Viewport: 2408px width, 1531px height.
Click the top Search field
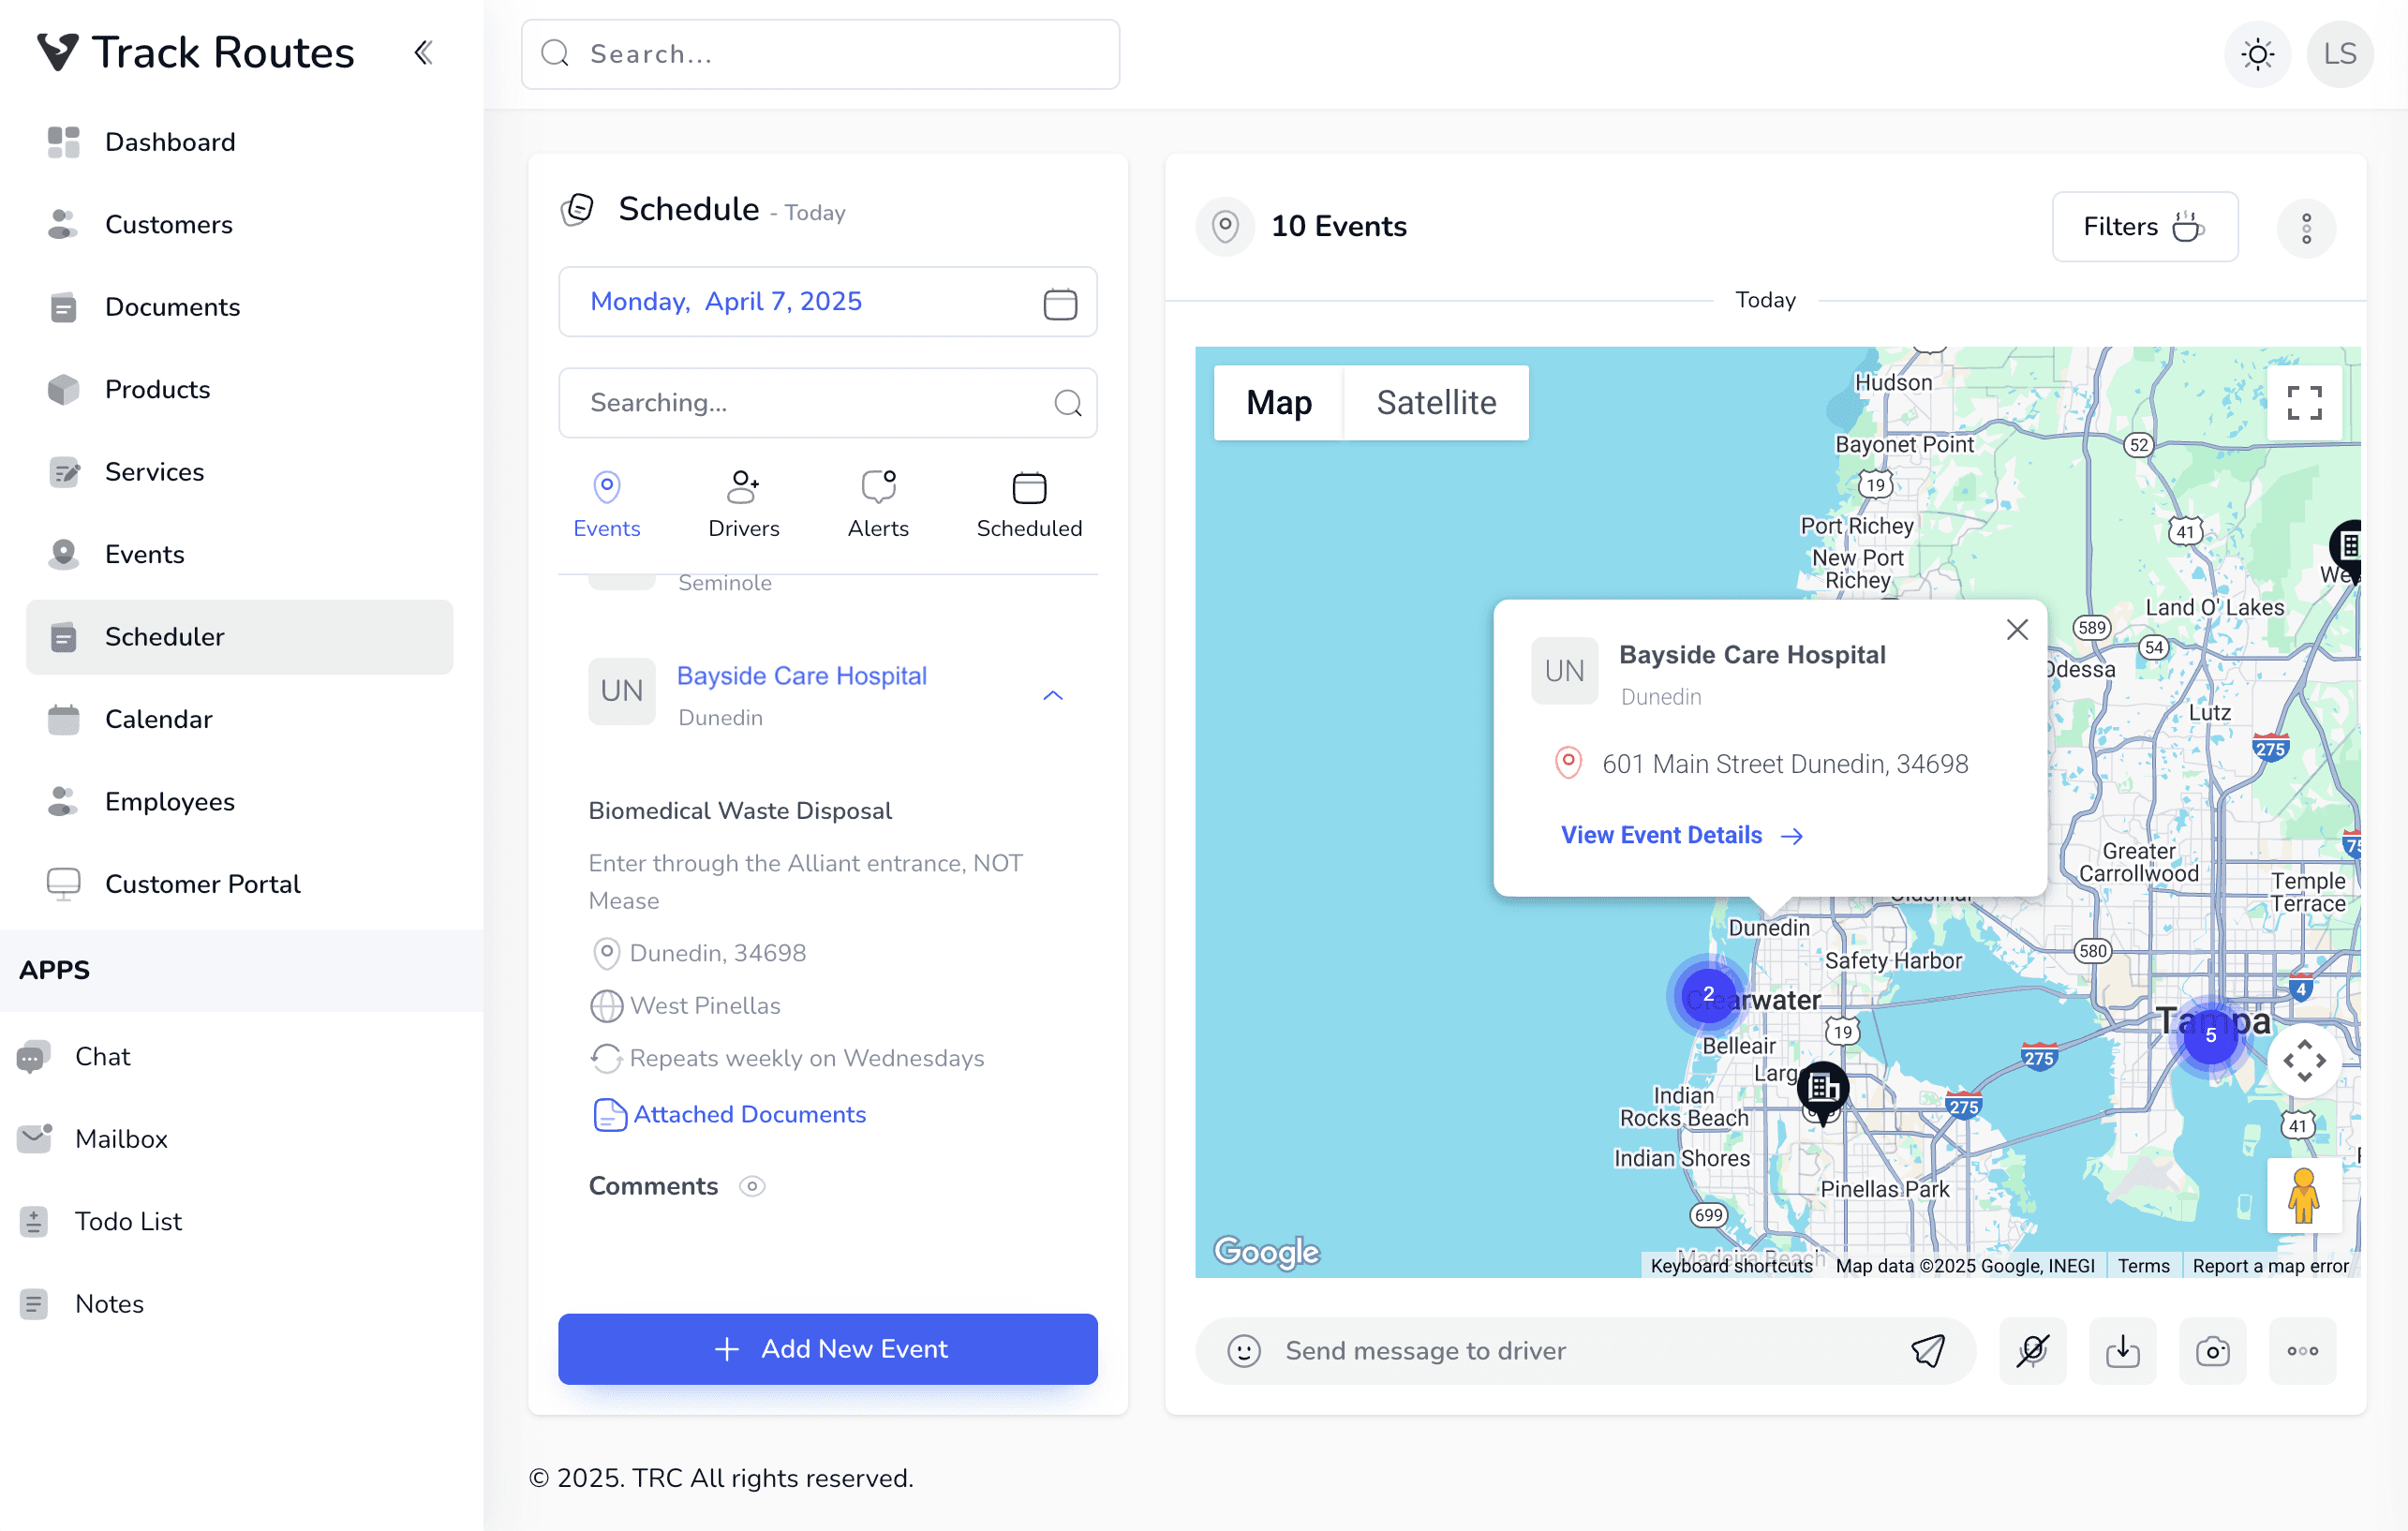point(820,54)
